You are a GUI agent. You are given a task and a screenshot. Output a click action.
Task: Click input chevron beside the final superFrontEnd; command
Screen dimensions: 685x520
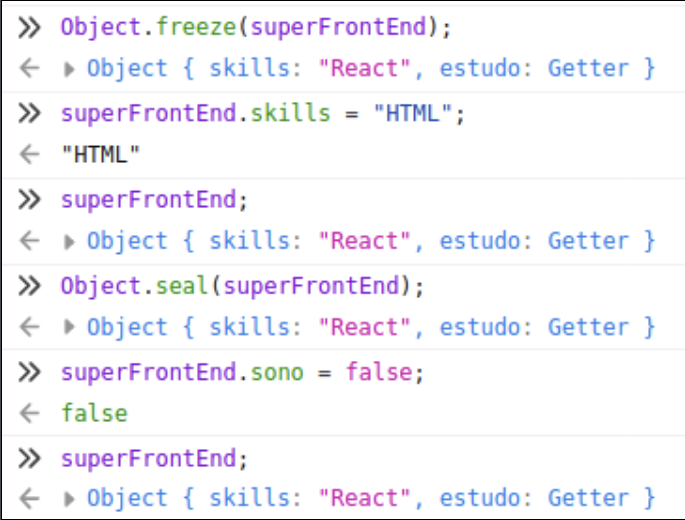point(30,457)
